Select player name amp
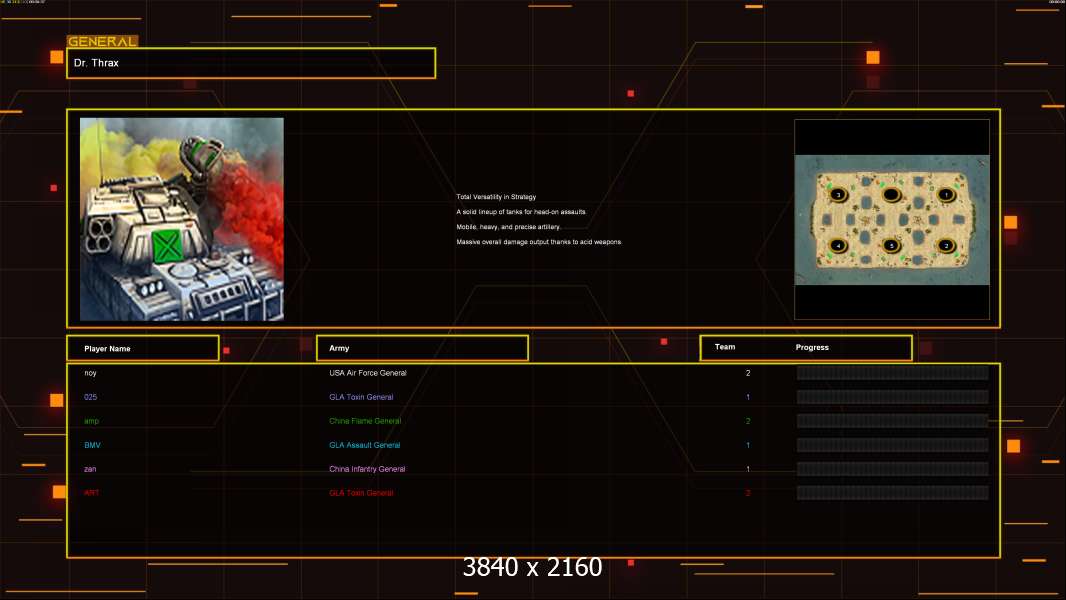The width and height of the screenshot is (1066, 600). pos(92,421)
